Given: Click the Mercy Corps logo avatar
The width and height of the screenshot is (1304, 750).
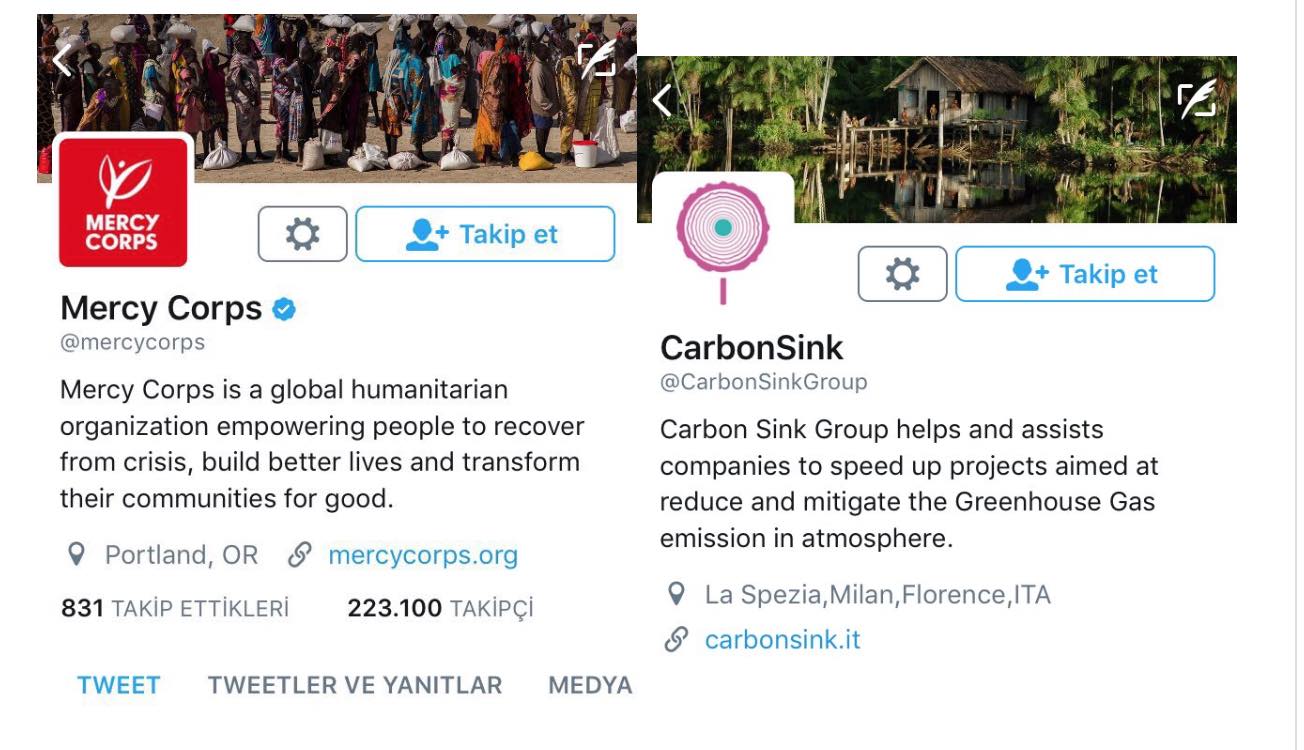Looking at the screenshot, I should point(123,202).
